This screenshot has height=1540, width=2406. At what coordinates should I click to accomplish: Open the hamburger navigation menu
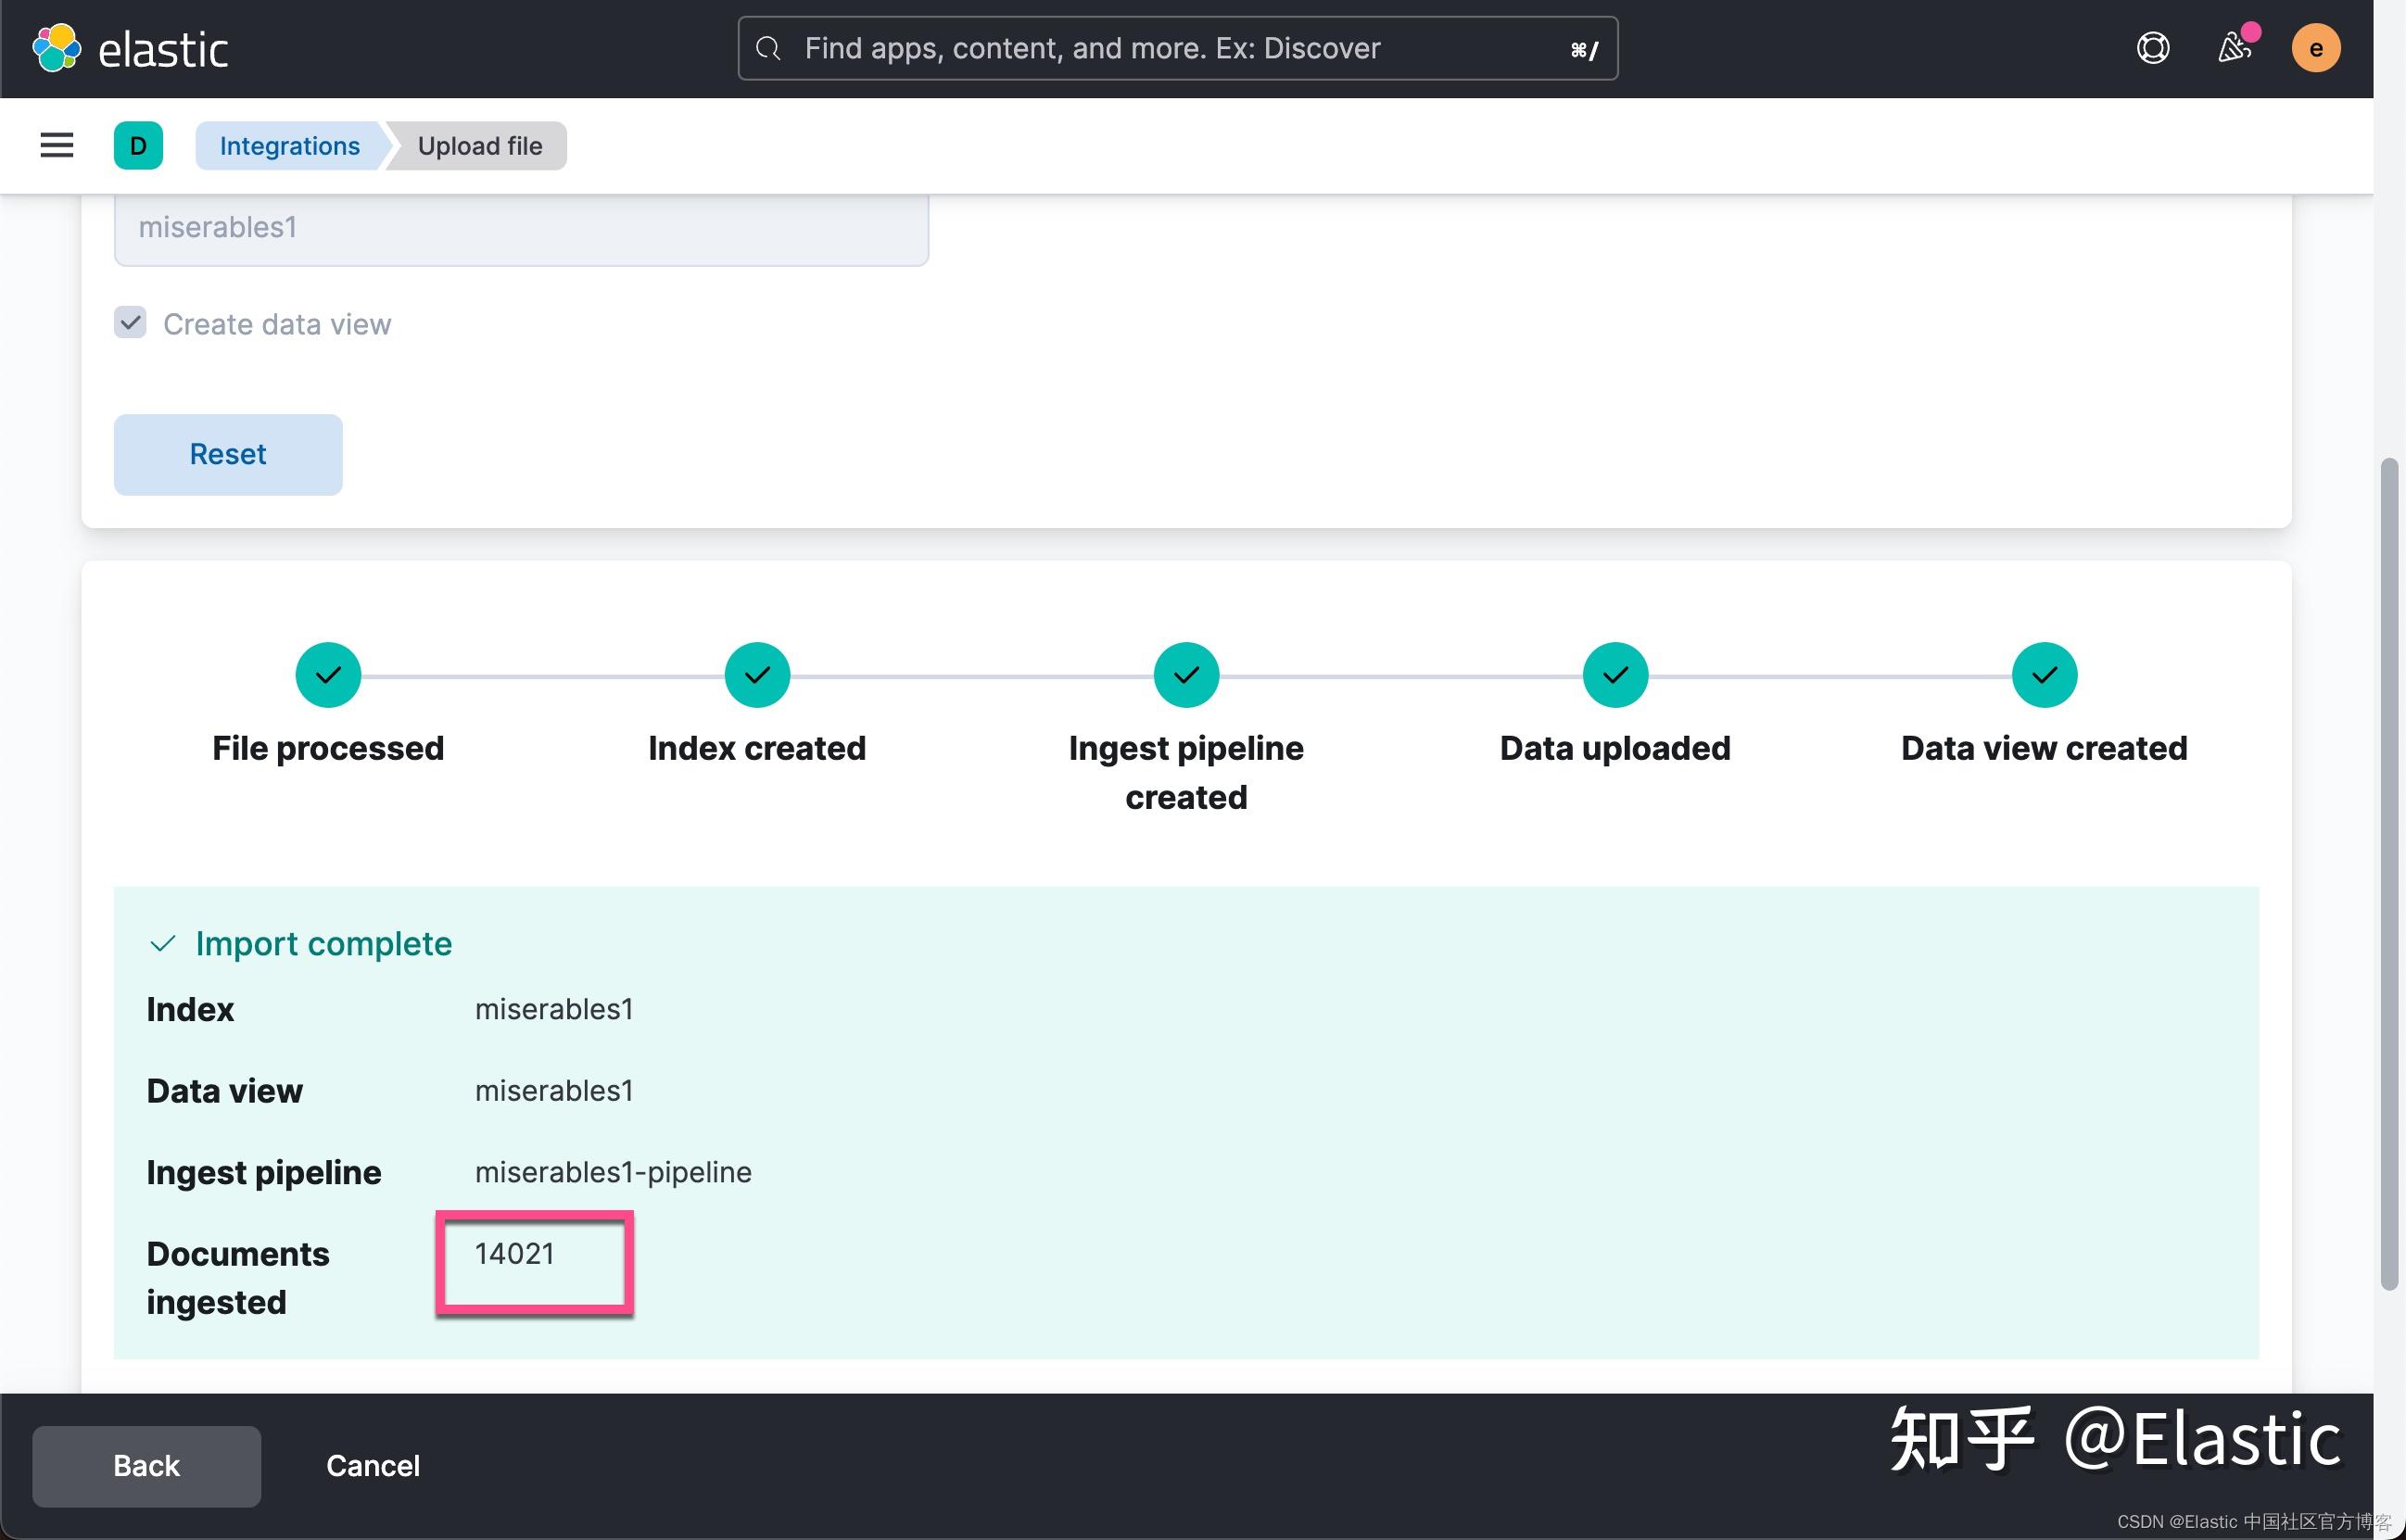point(56,145)
